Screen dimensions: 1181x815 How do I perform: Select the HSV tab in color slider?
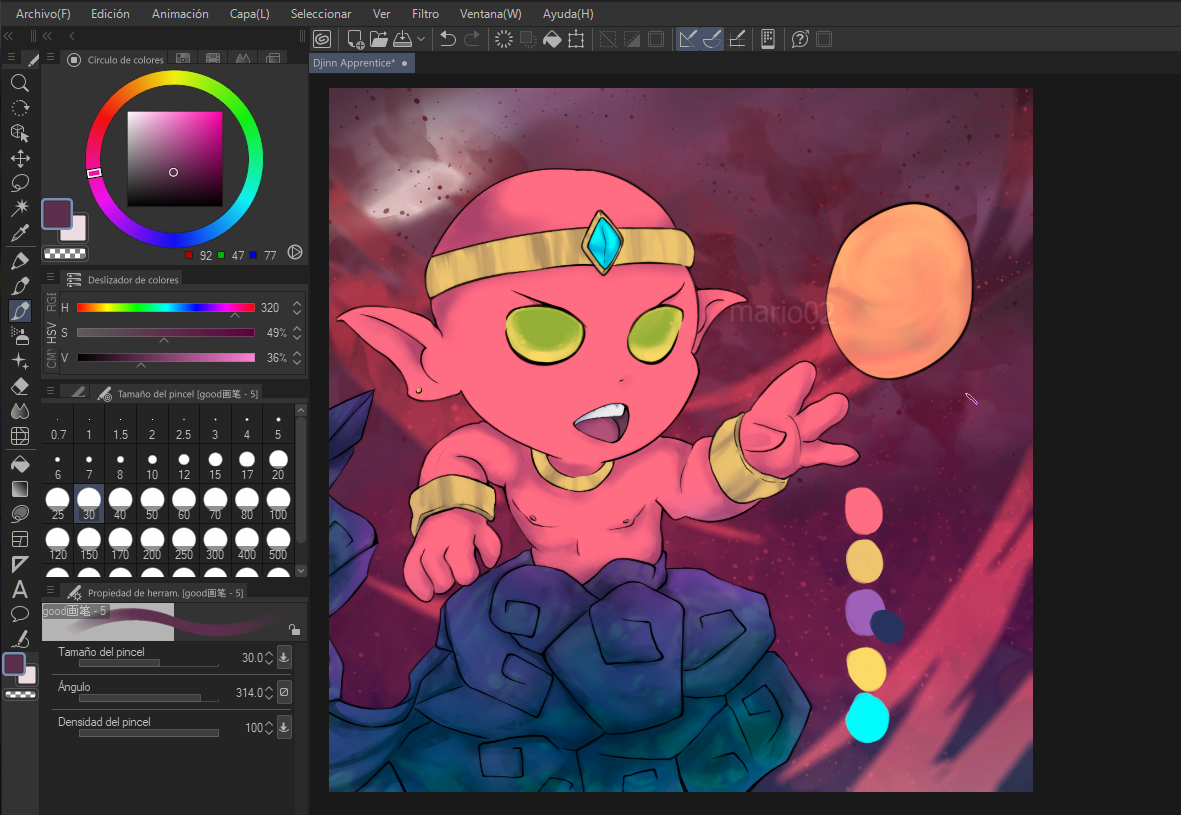click(x=51, y=332)
